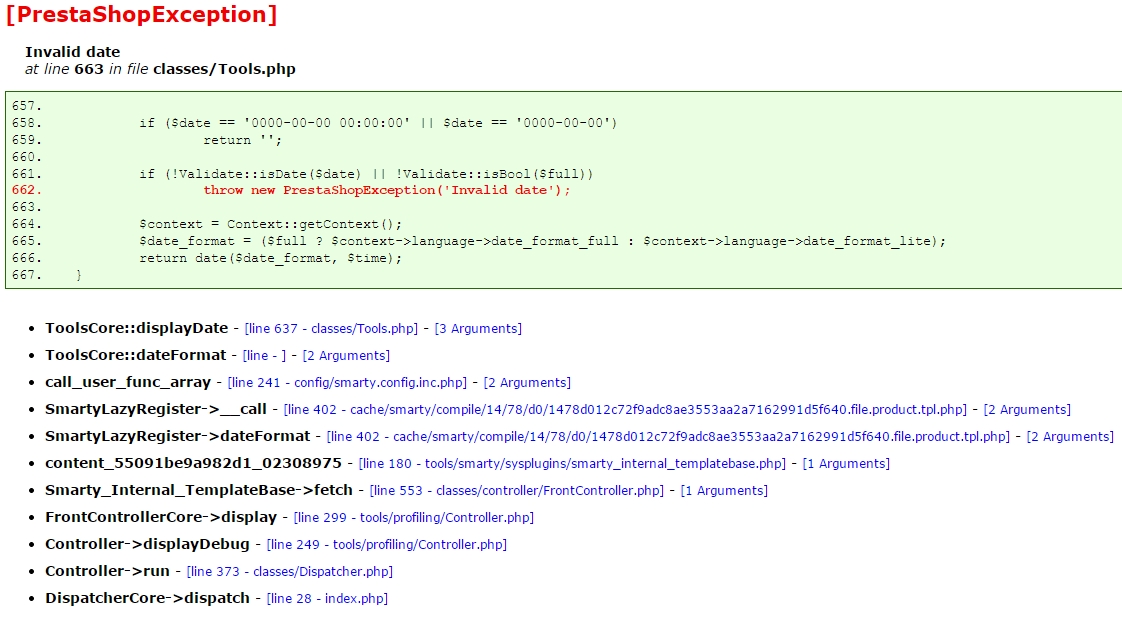Image resolution: width=1122 pixels, height=638 pixels.
Task: Click the line number 663 in the error message
Action: [x=89, y=69]
